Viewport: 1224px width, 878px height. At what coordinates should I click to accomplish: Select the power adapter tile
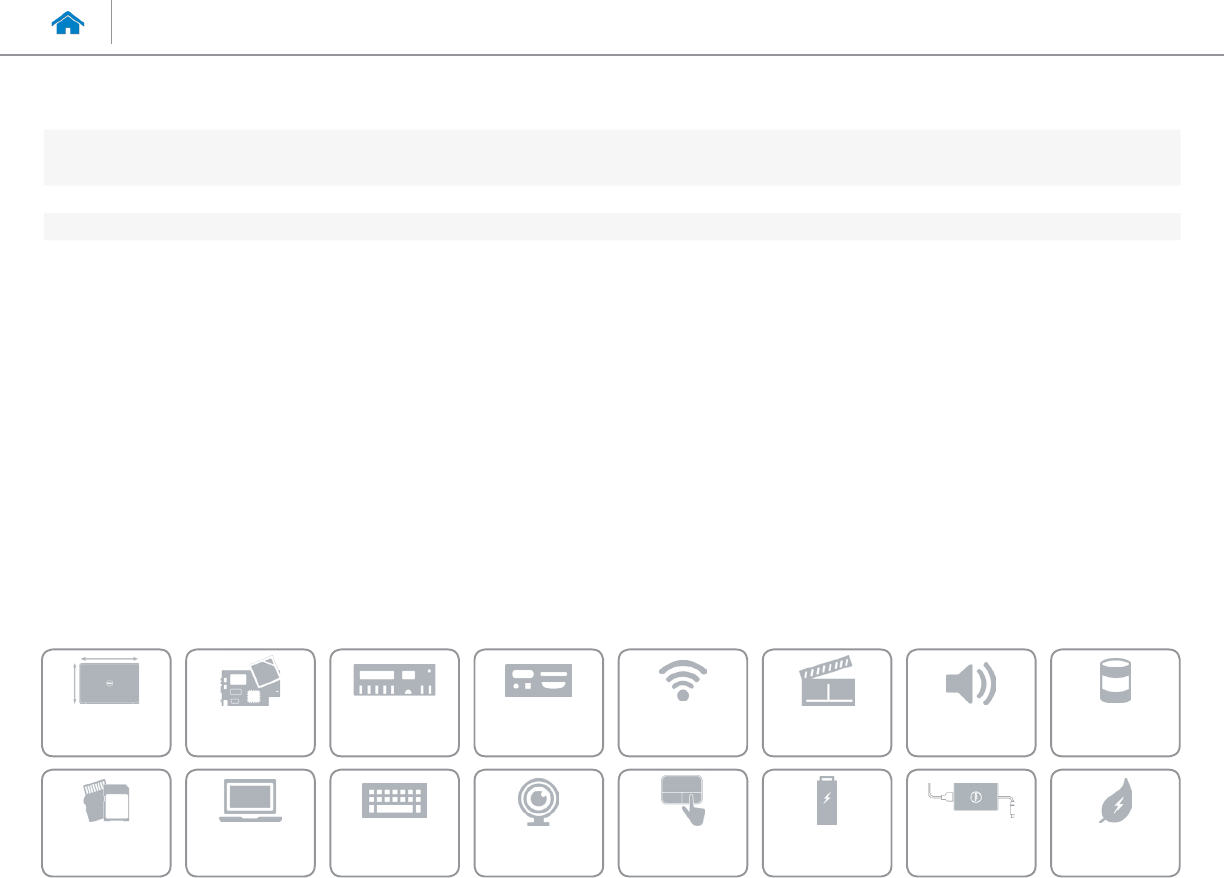[x=970, y=822]
